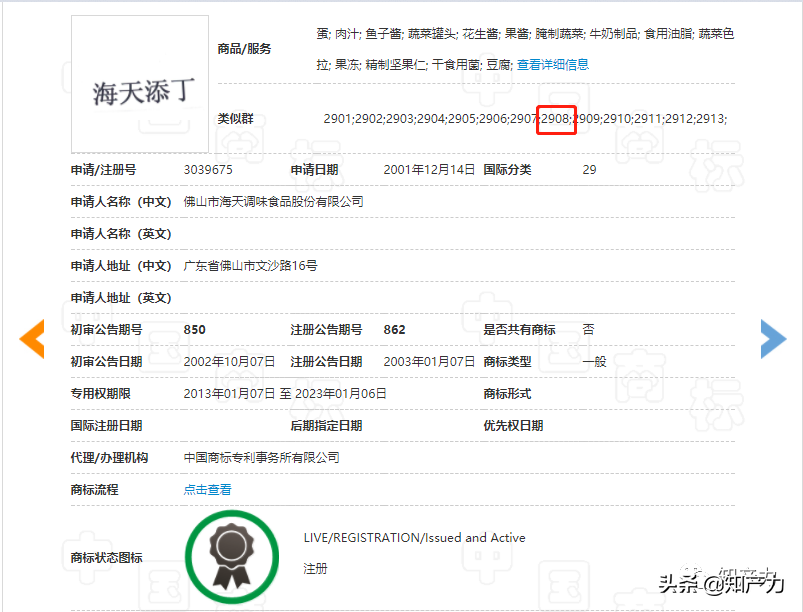Click the 商标形式 label
Screen dimensions: 803x612
[x=508, y=393]
